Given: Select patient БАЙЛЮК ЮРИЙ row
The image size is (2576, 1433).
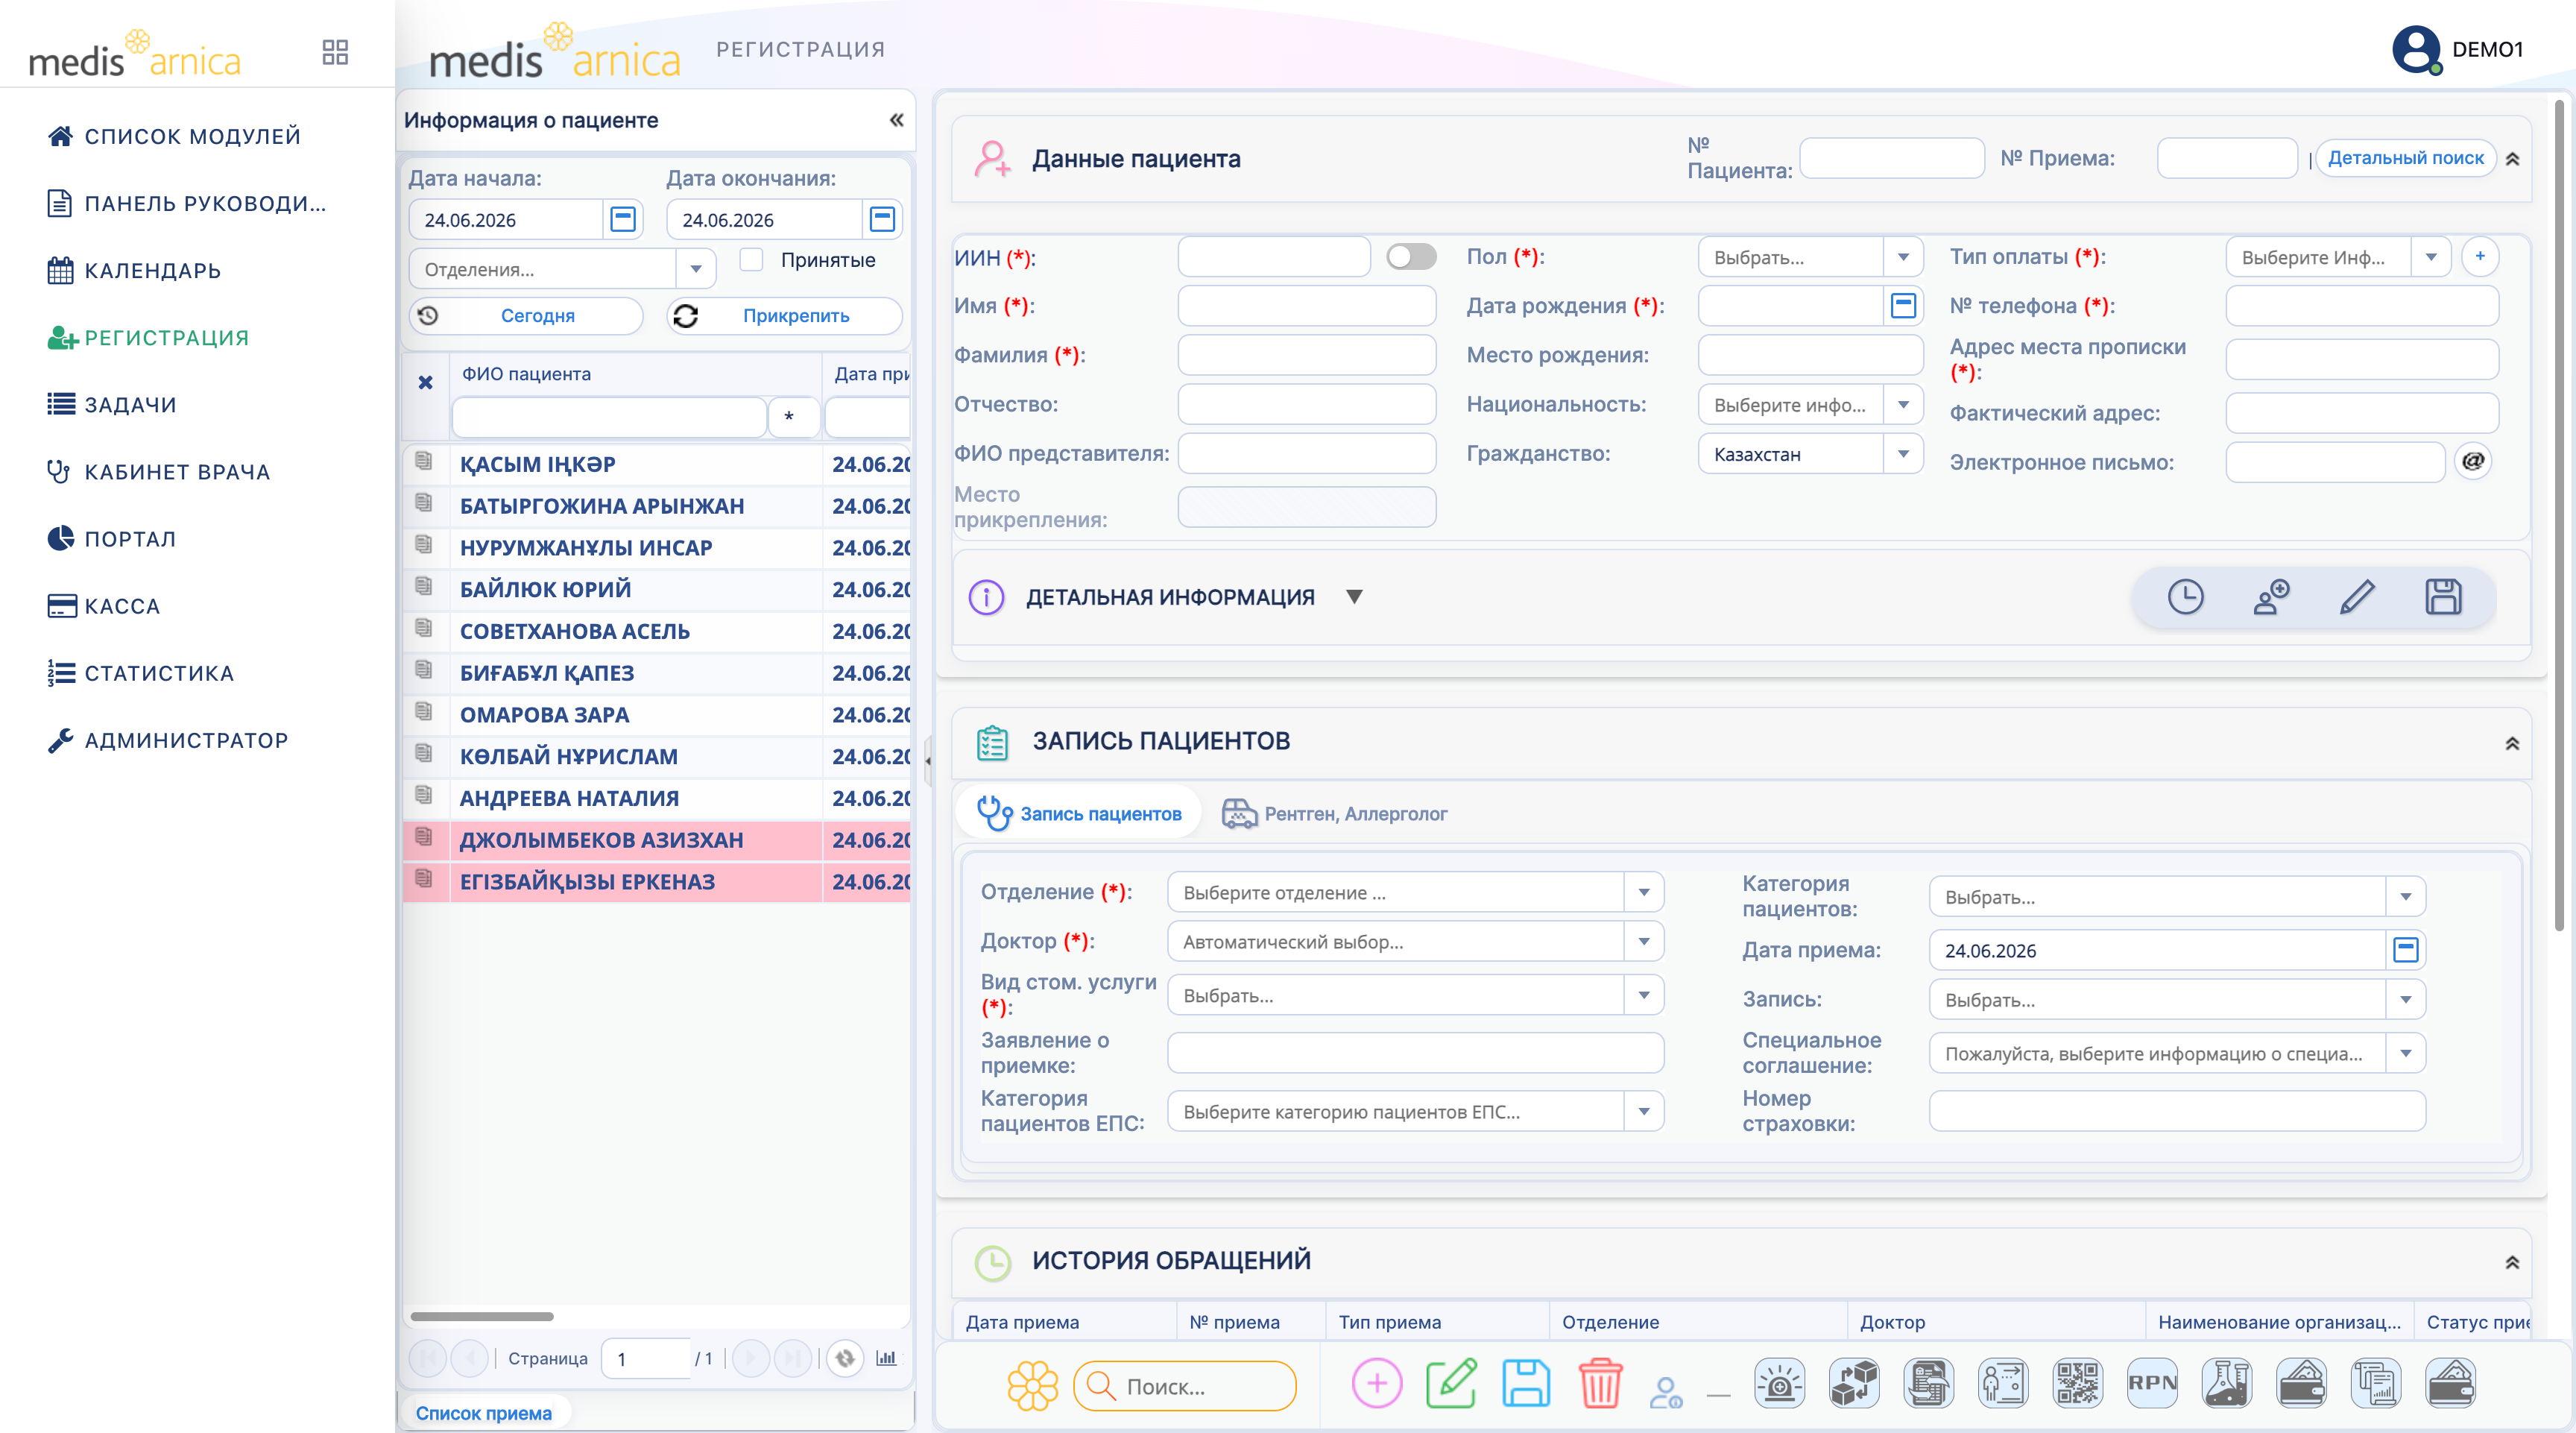Looking at the screenshot, I should [656, 589].
